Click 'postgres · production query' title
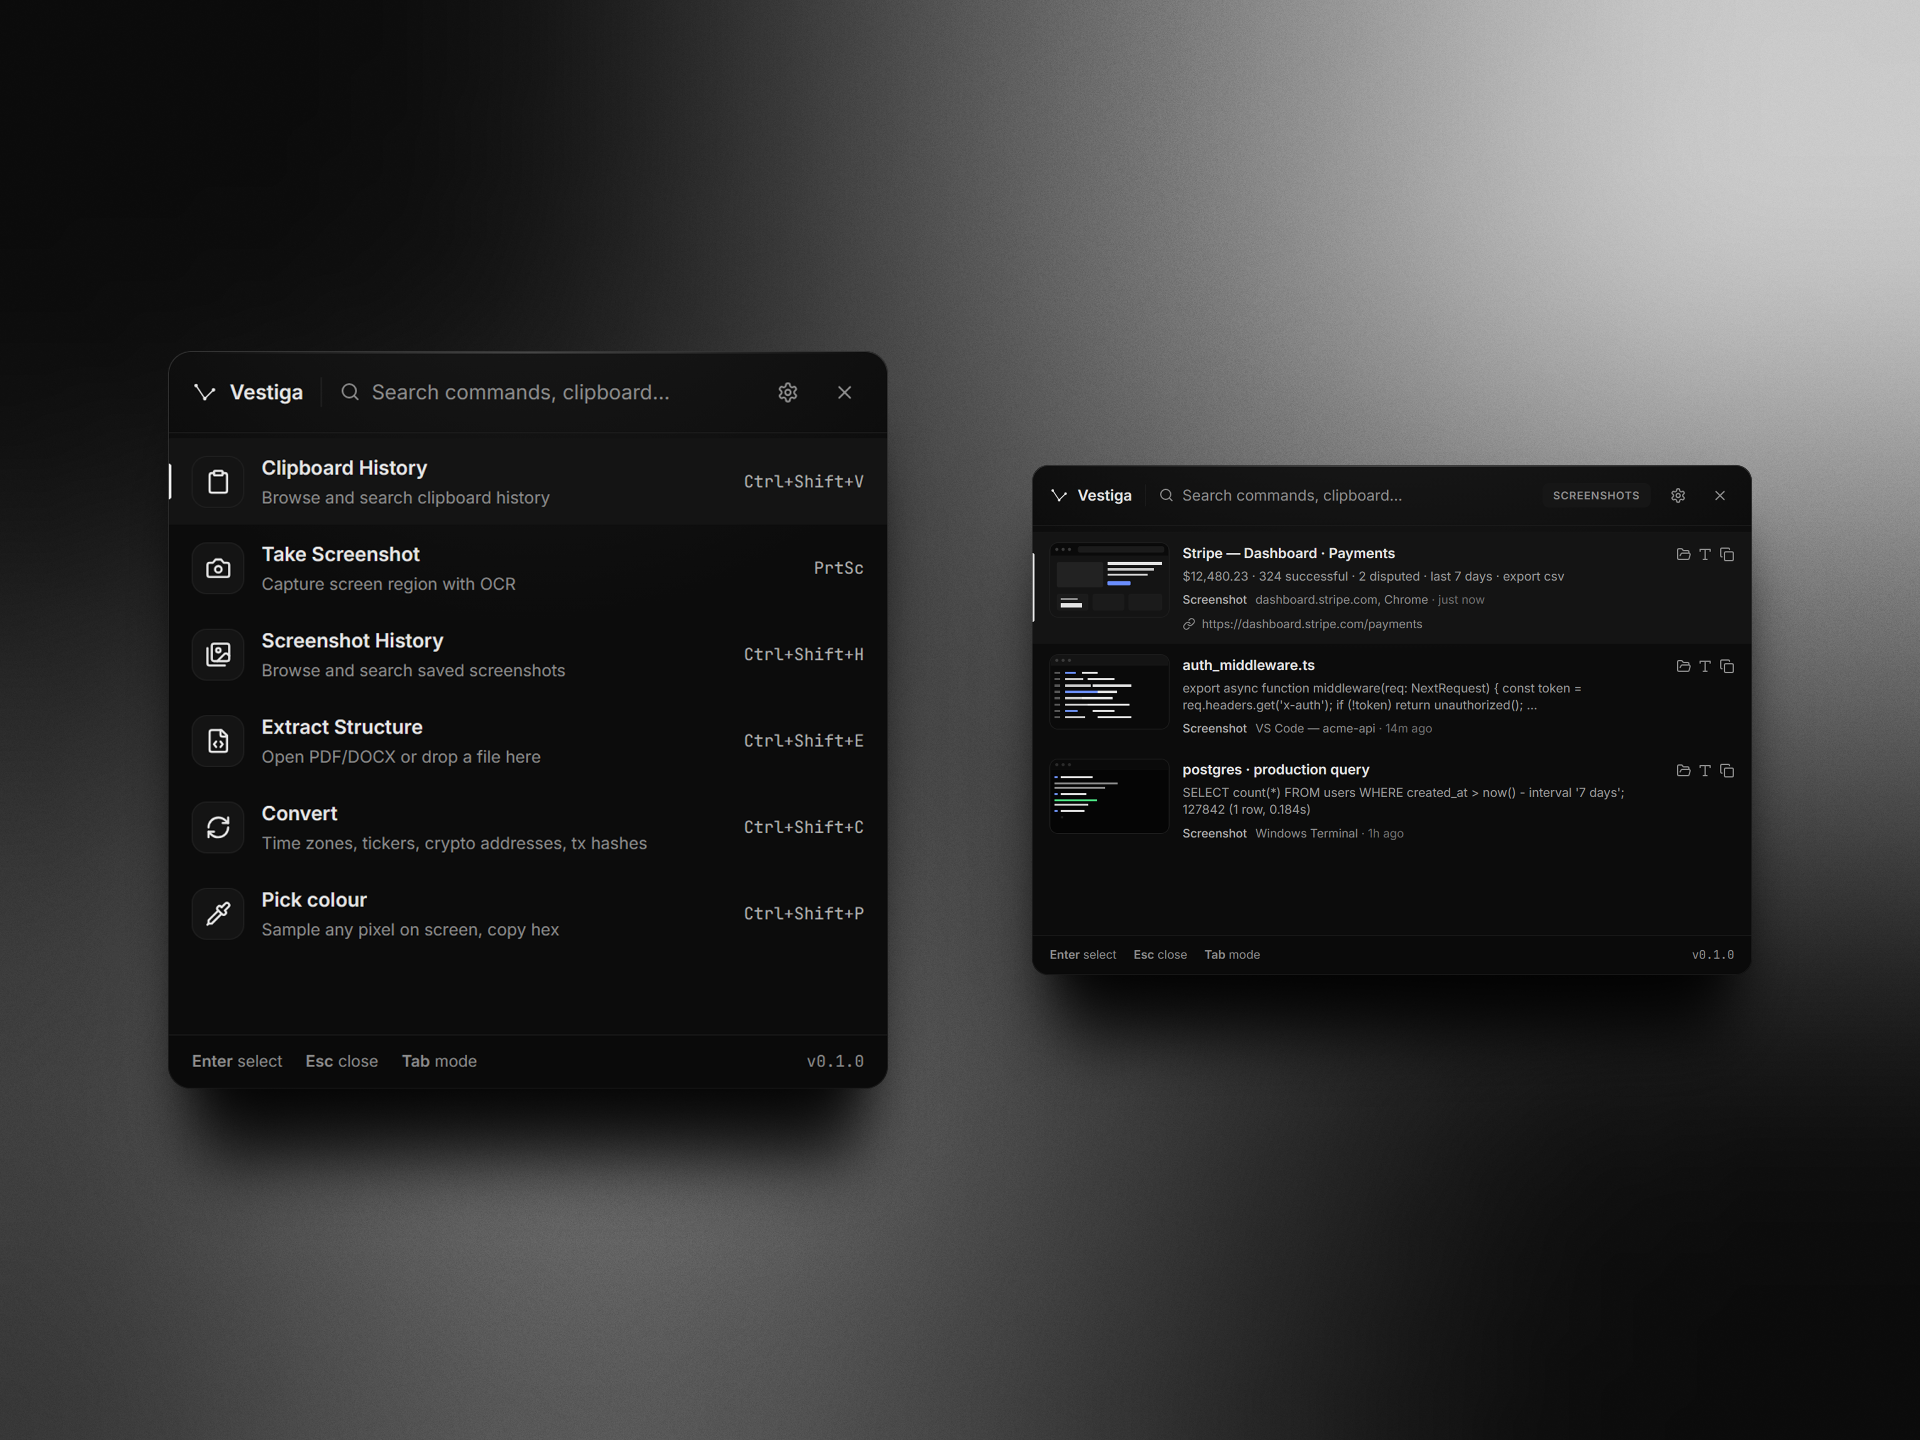The height and width of the screenshot is (1440, 1920). click(x=1275, y=770)
